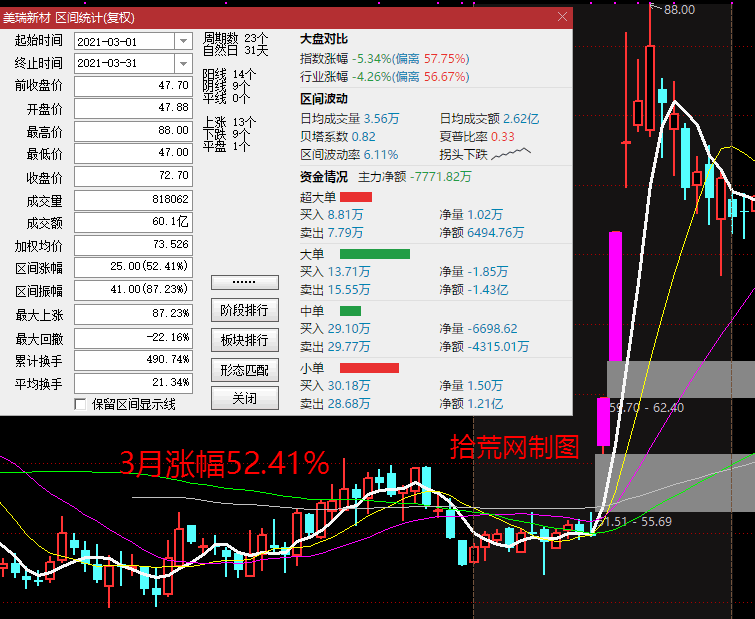Click the 区间波动率 6.11% text

[349, 155]
